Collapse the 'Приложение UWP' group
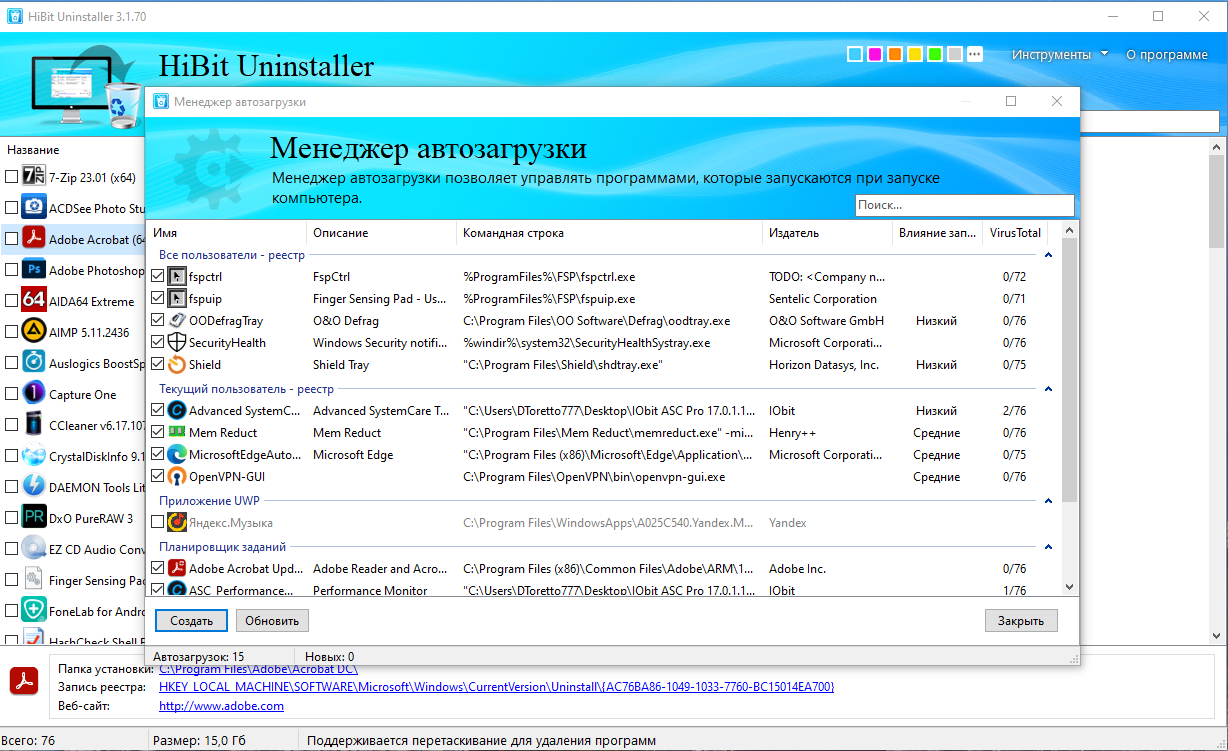This screenshot has height=751, width=1228. click(x=1048, y=501)
